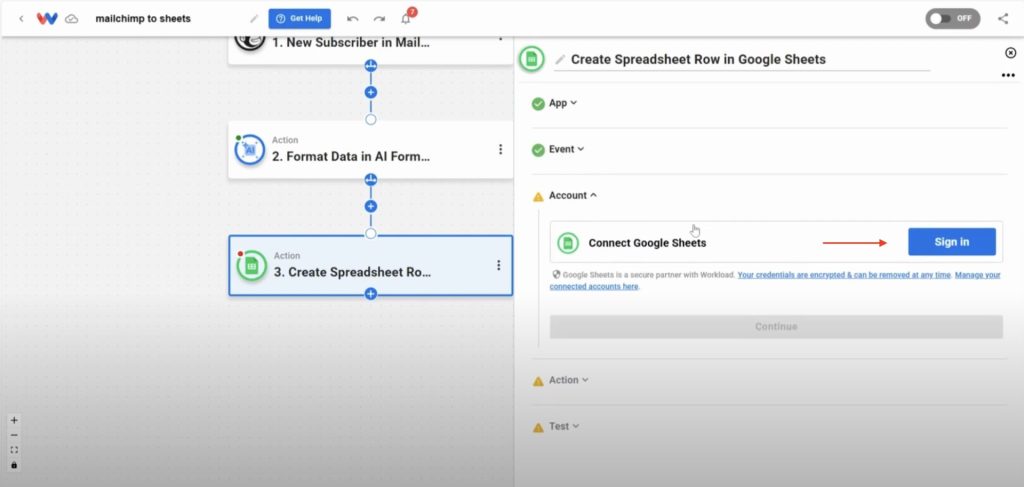Add a step below Format Data step

[371, 206]
